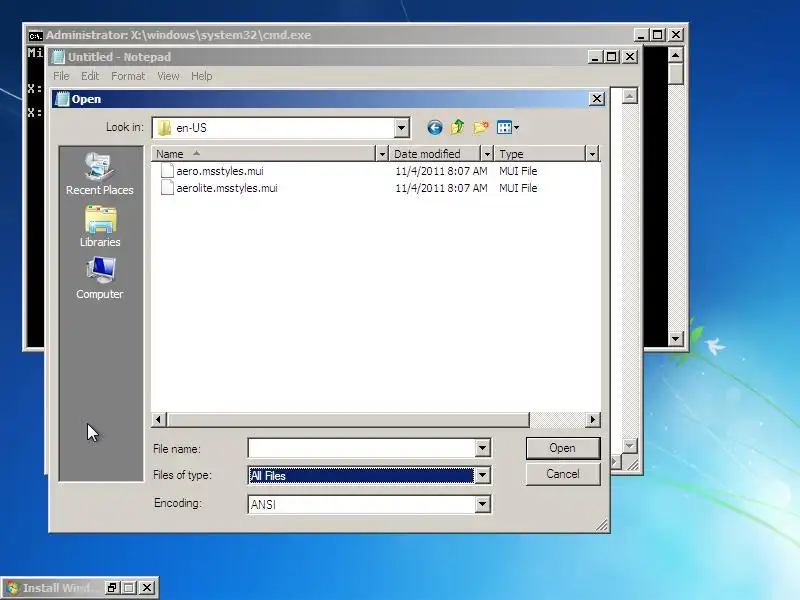
Task: Sort by the Date modified column header
Action: tap(435, 154)
